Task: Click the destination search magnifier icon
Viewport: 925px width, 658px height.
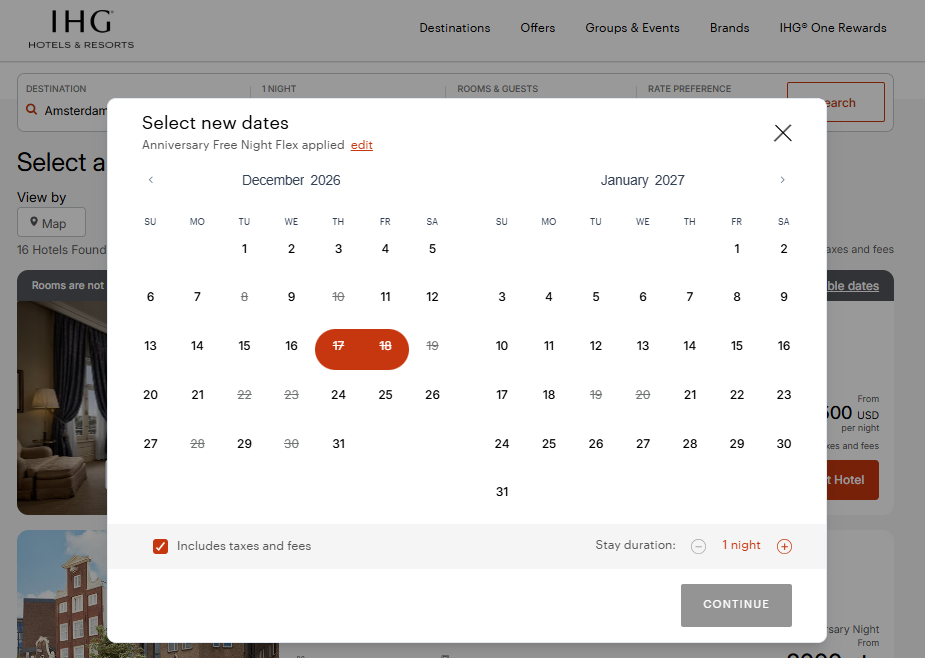Action: [32, 110]
